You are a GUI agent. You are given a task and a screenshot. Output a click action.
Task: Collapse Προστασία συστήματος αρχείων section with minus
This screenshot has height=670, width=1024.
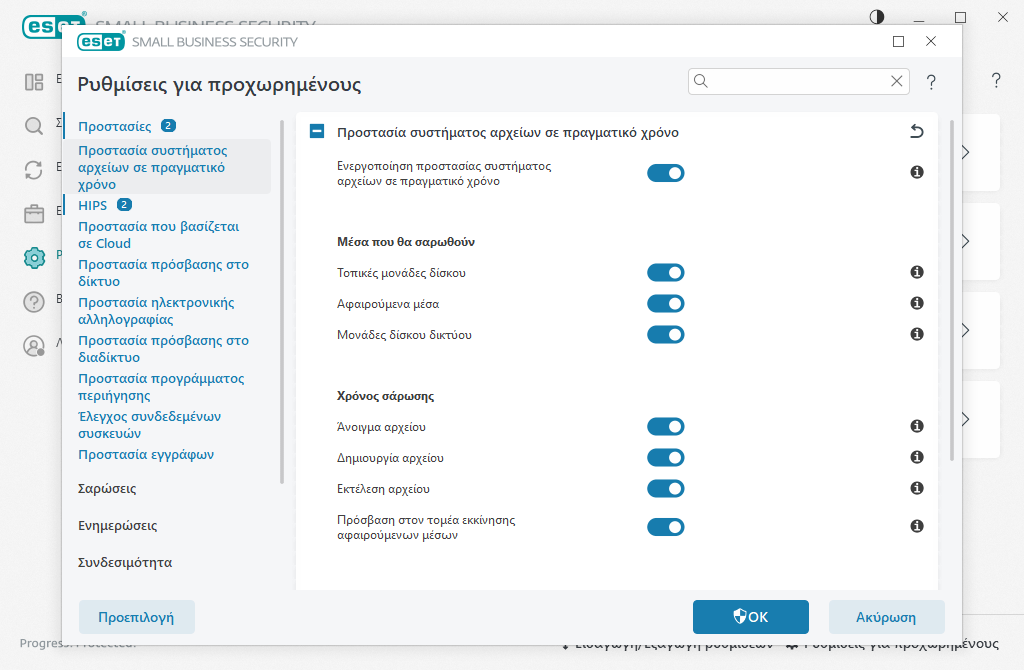(x=317, y=132)
